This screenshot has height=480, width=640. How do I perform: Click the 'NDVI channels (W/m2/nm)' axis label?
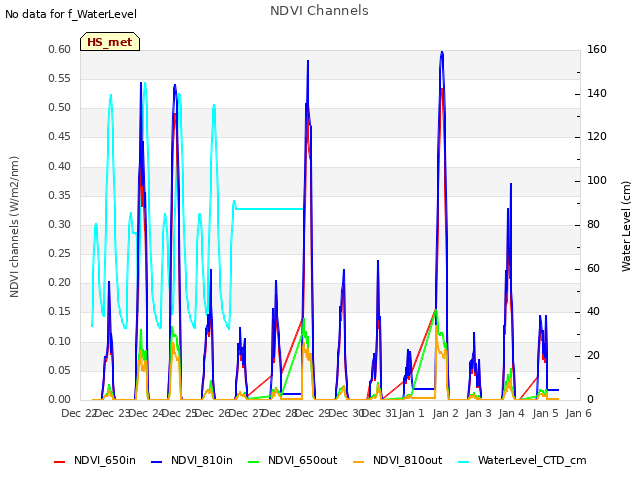14,227
